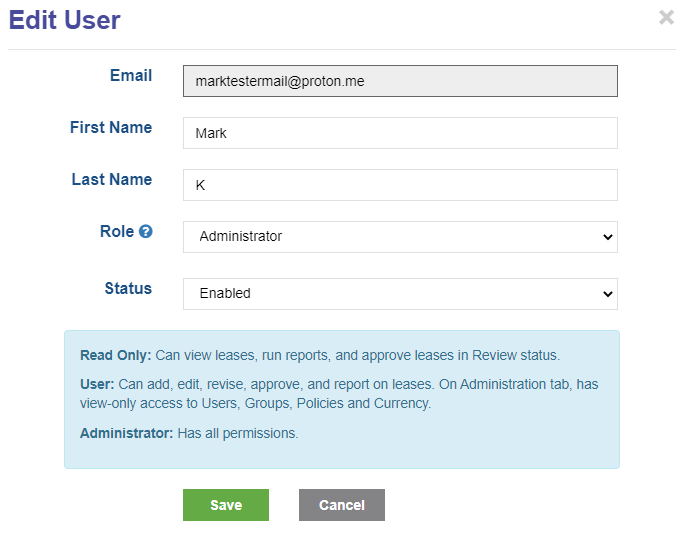Expand the Status dropdown showing Enabled
Screen dimensions: 685x549
coord(400,294)
